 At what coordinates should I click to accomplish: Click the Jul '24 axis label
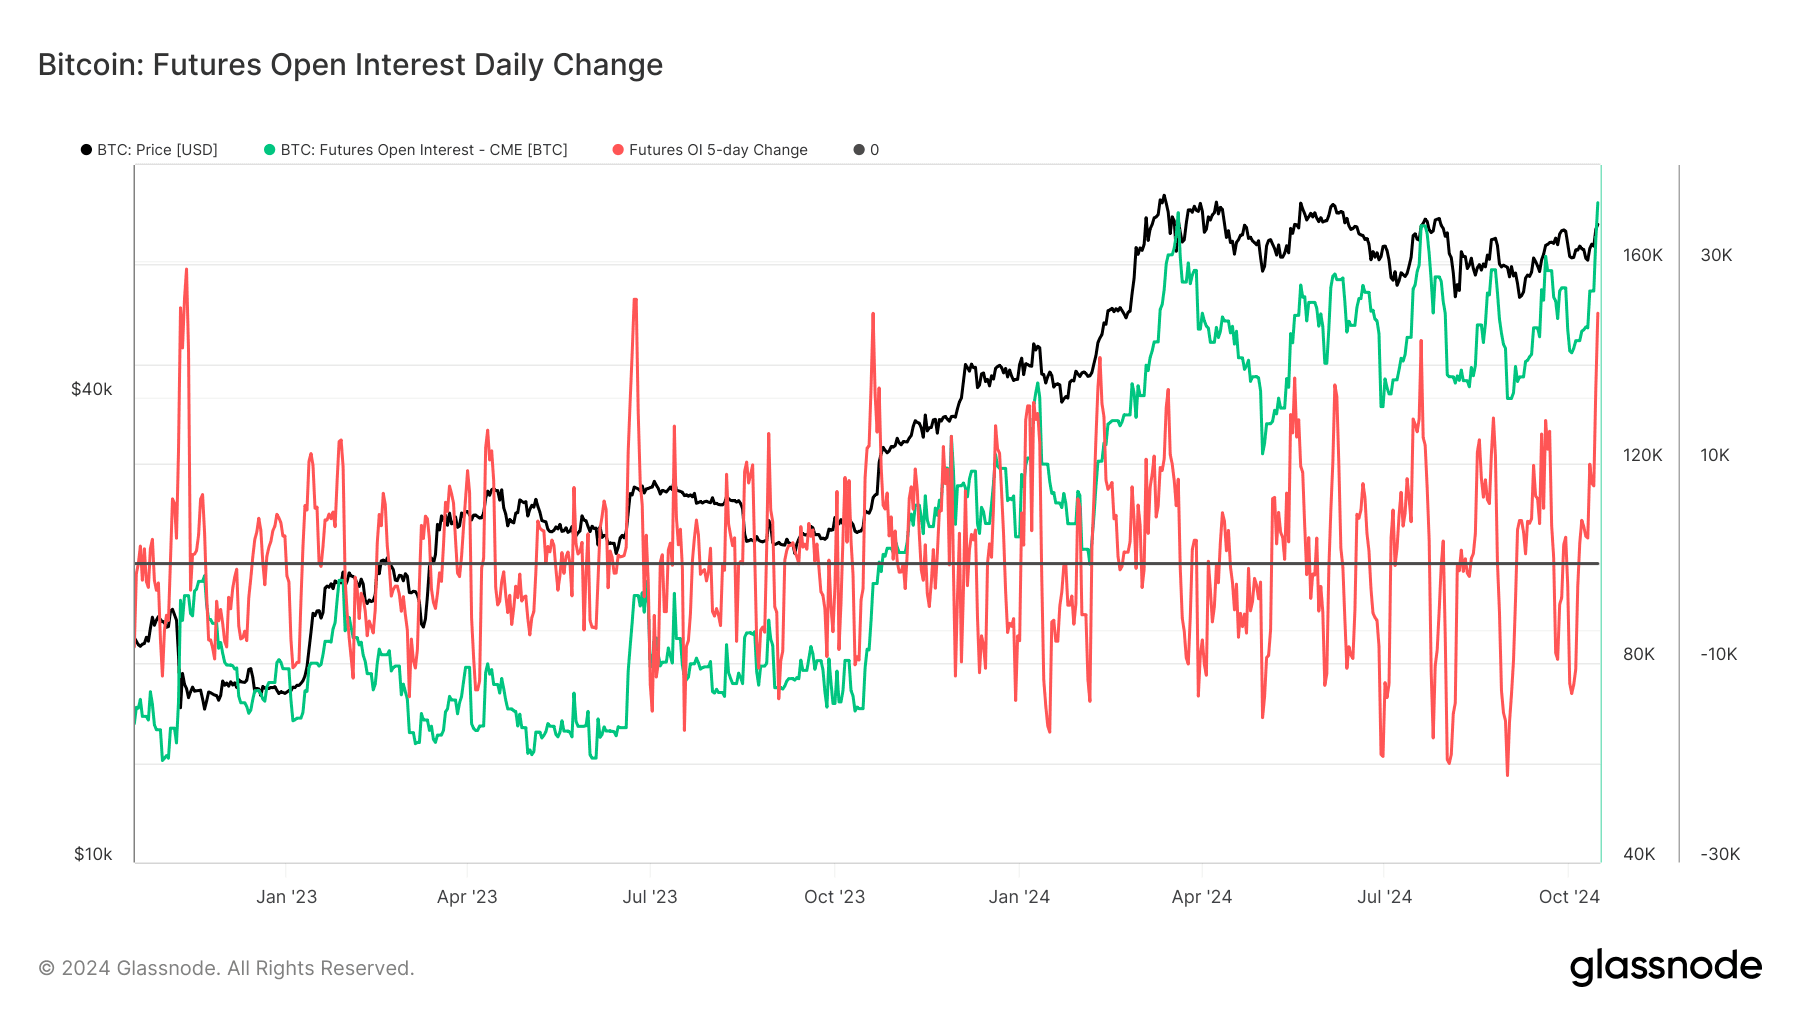click(1384, 897)
